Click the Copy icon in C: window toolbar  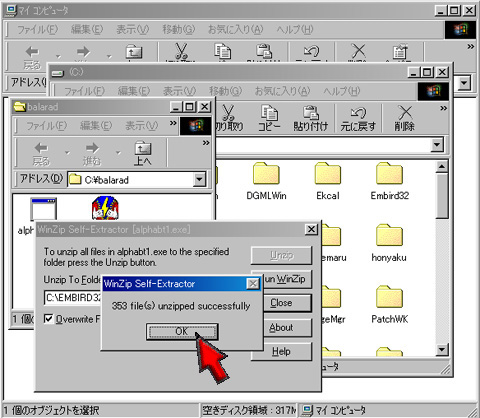(x=269, y=113)
